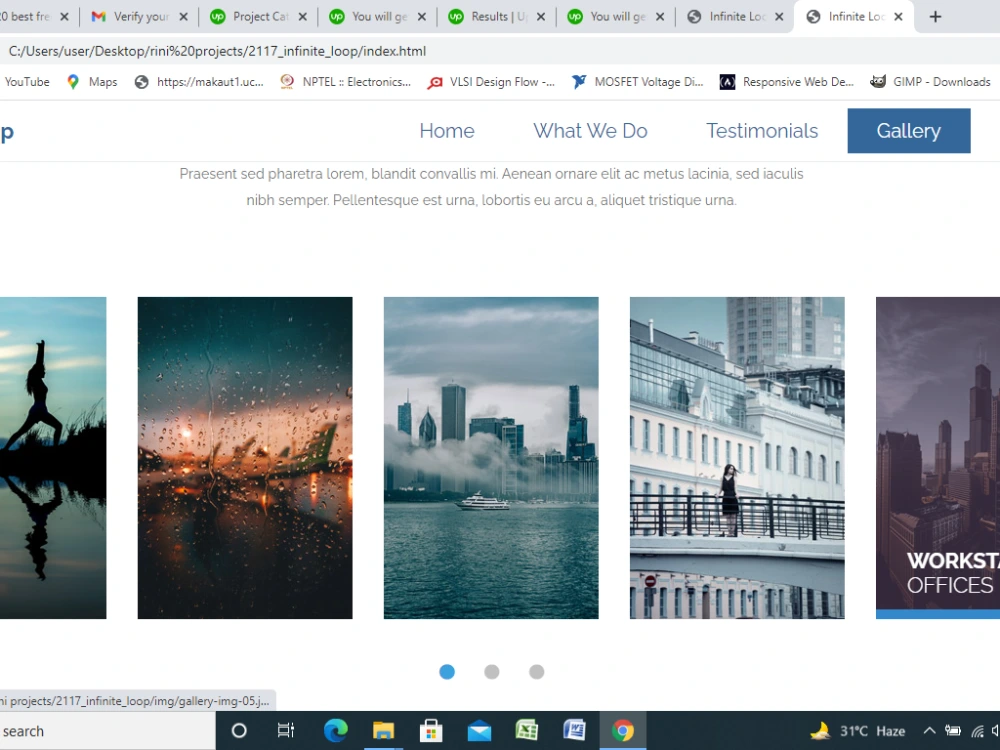Close the Project Cat tab
Image resolution: width=1000 pixels, height=750 pixels.
[x=303, y=17]
